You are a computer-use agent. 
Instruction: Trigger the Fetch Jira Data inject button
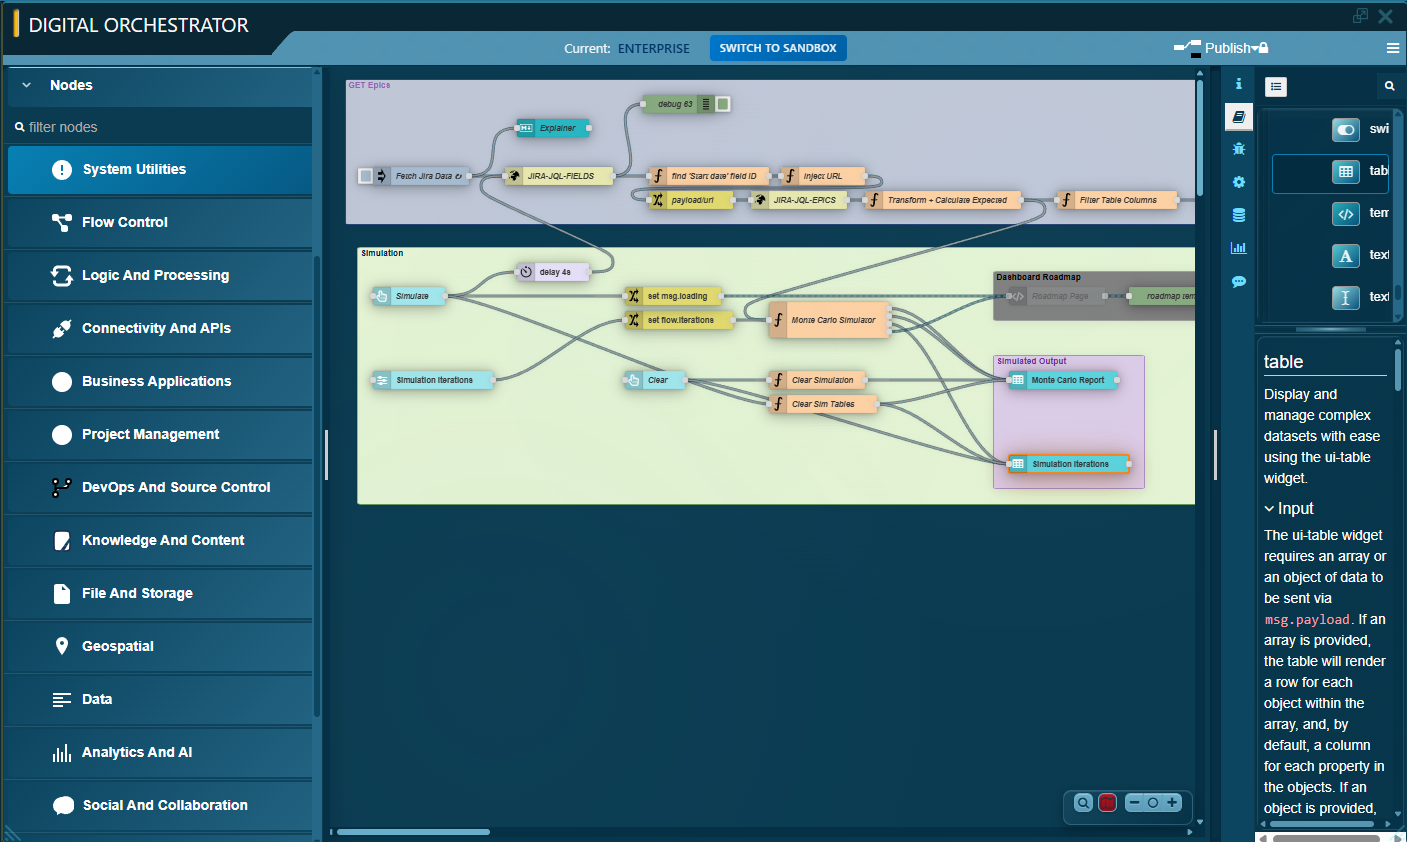[x=366, y=176]
